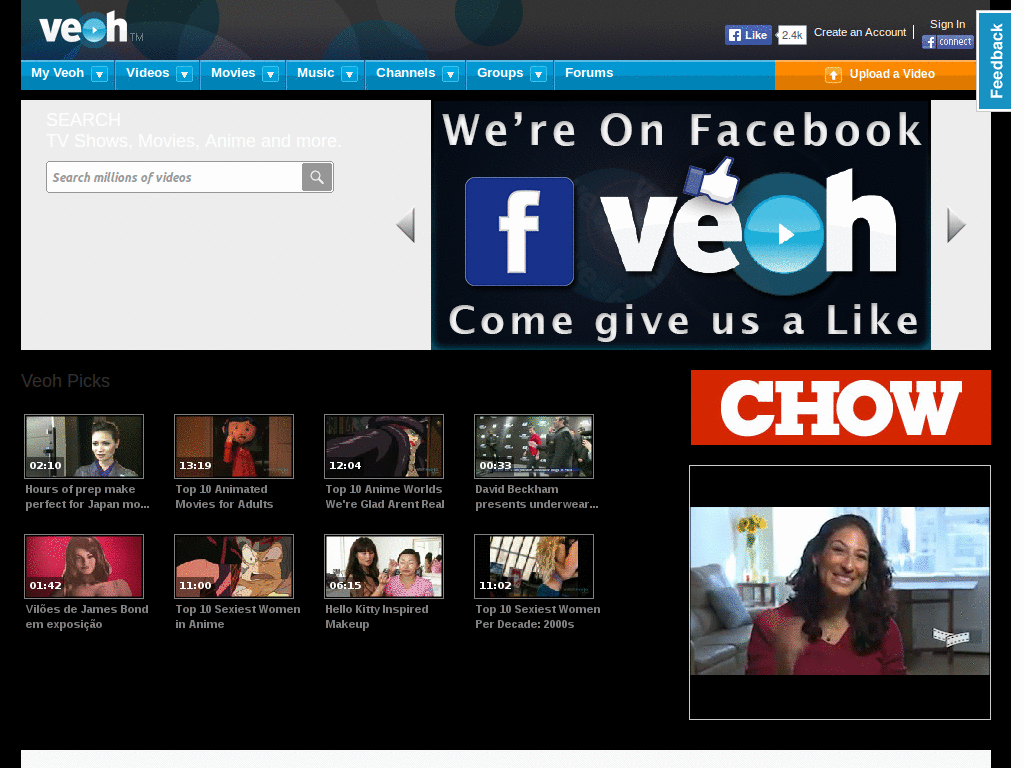
Task: Open the 01:42 James Bond thumbnail
Action: pos(84,566)
